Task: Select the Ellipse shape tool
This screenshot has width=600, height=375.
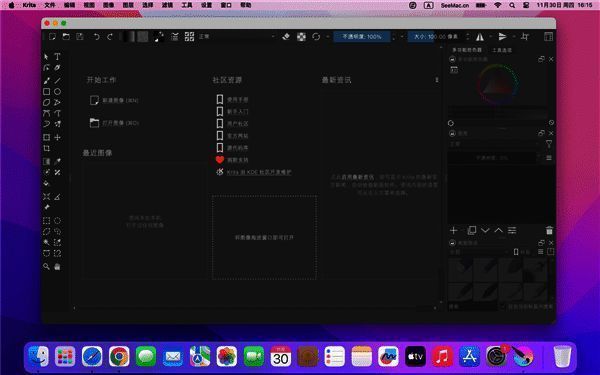Action: 57,92
